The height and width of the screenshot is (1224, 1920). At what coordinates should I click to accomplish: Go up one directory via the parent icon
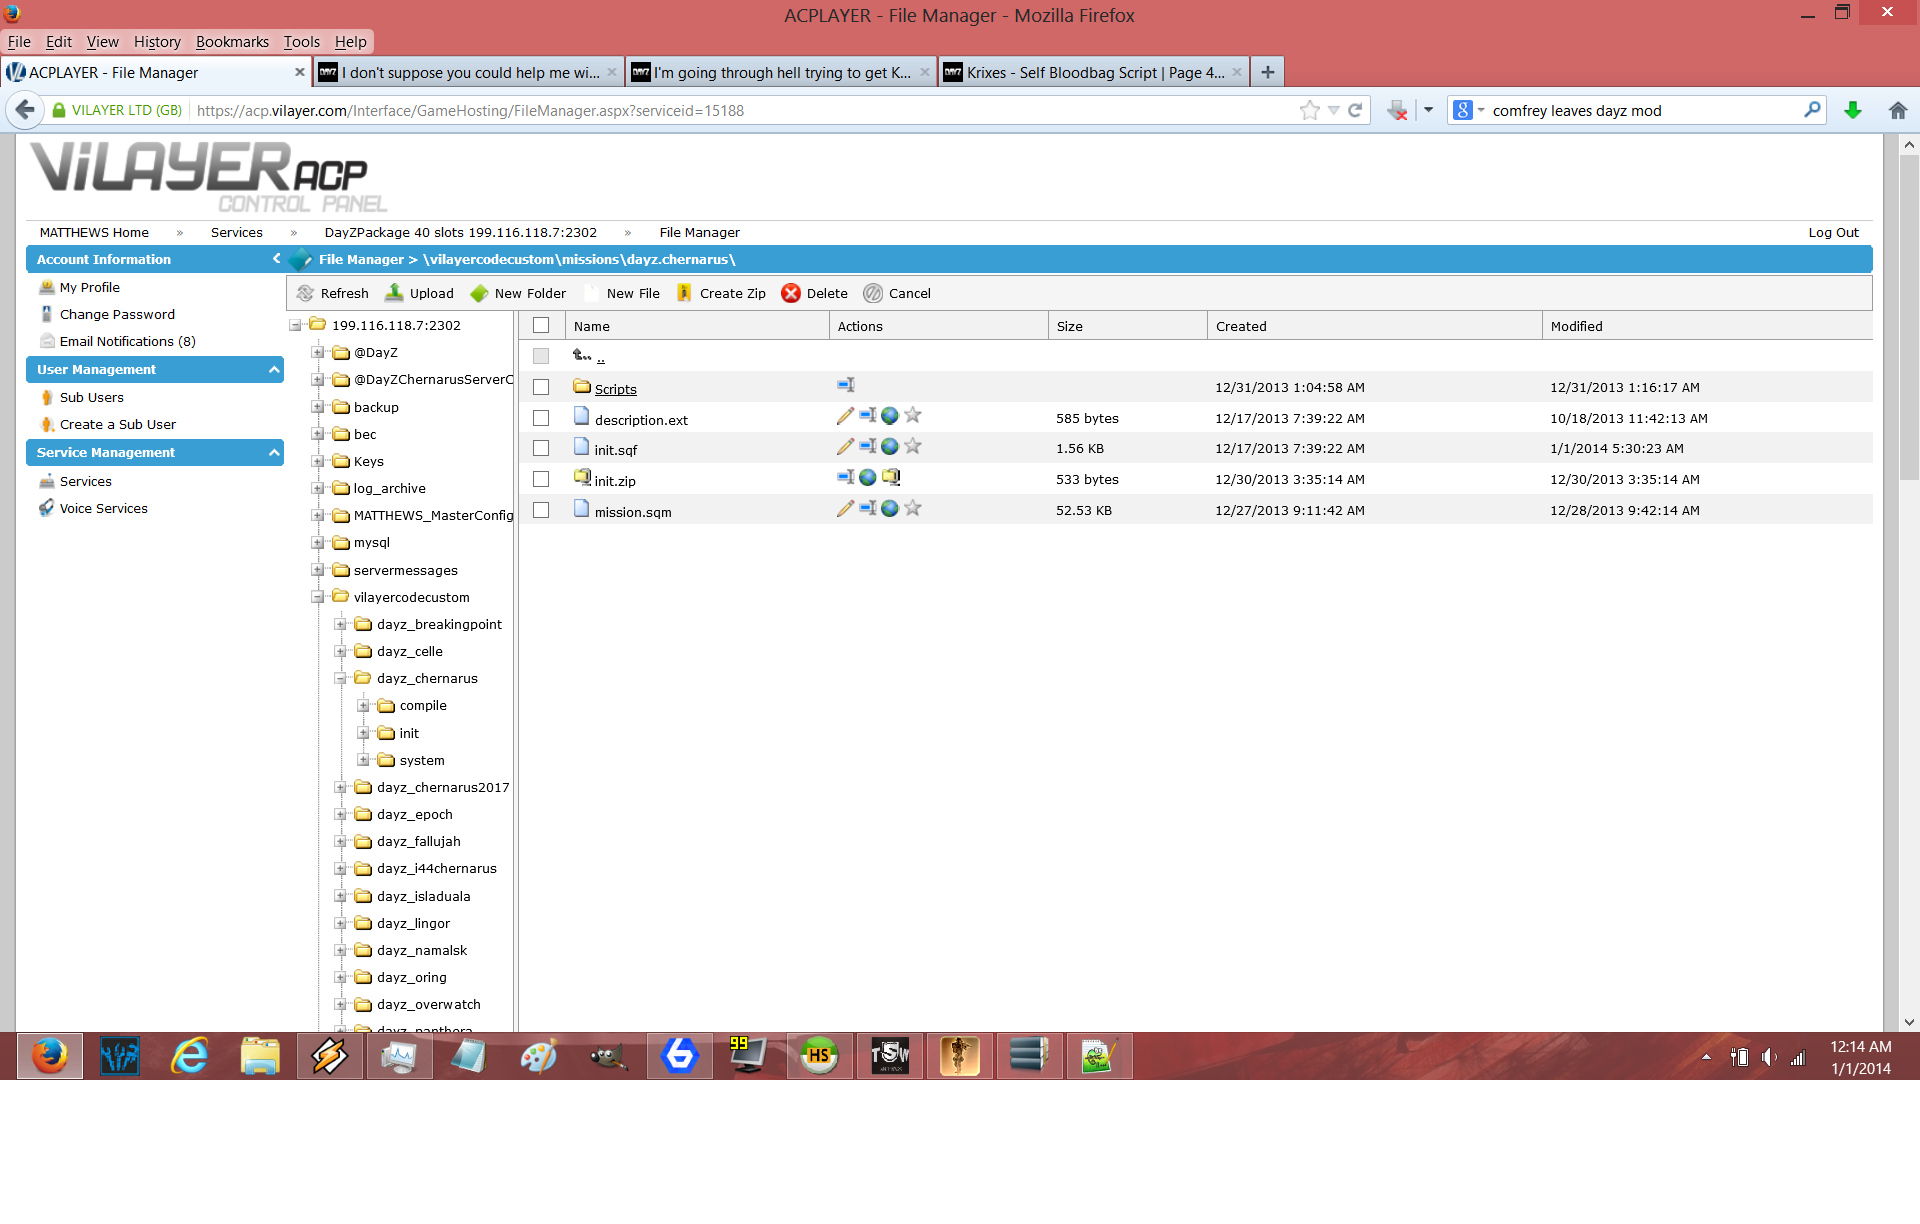click(x=582, y=355)
